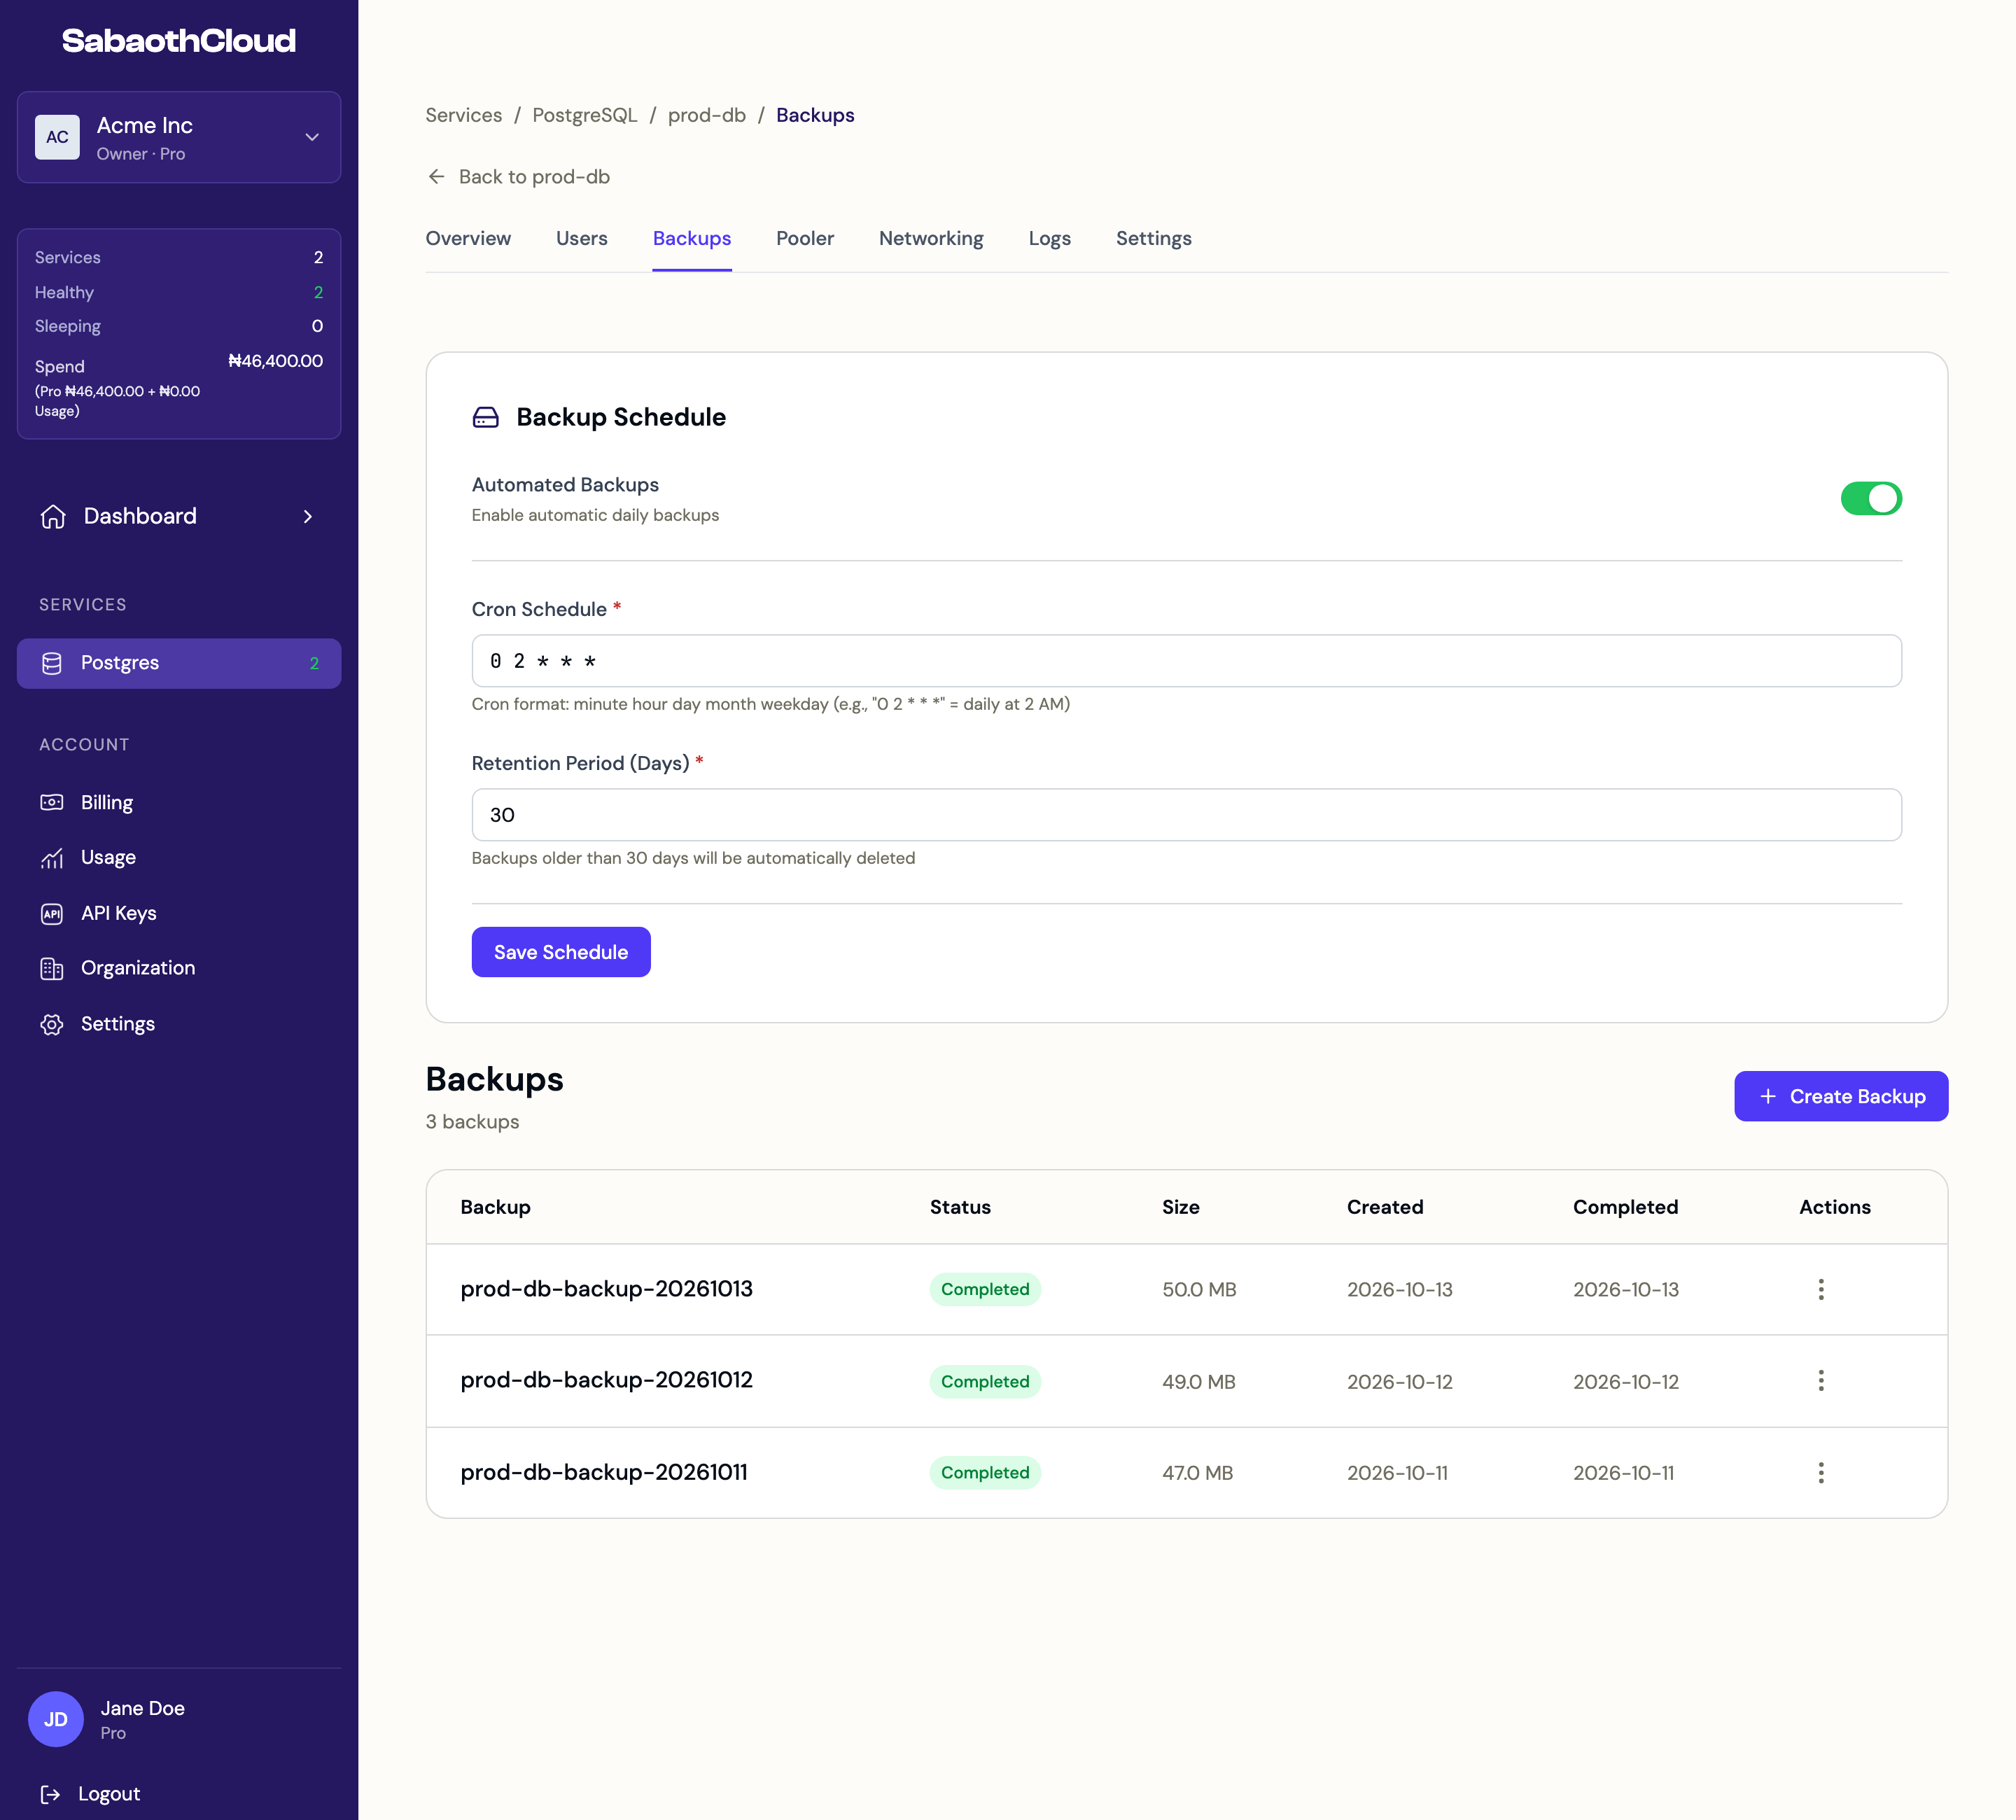Switch to the Users tab
The image size is (2016, 1820).
(x=582, y=238)
